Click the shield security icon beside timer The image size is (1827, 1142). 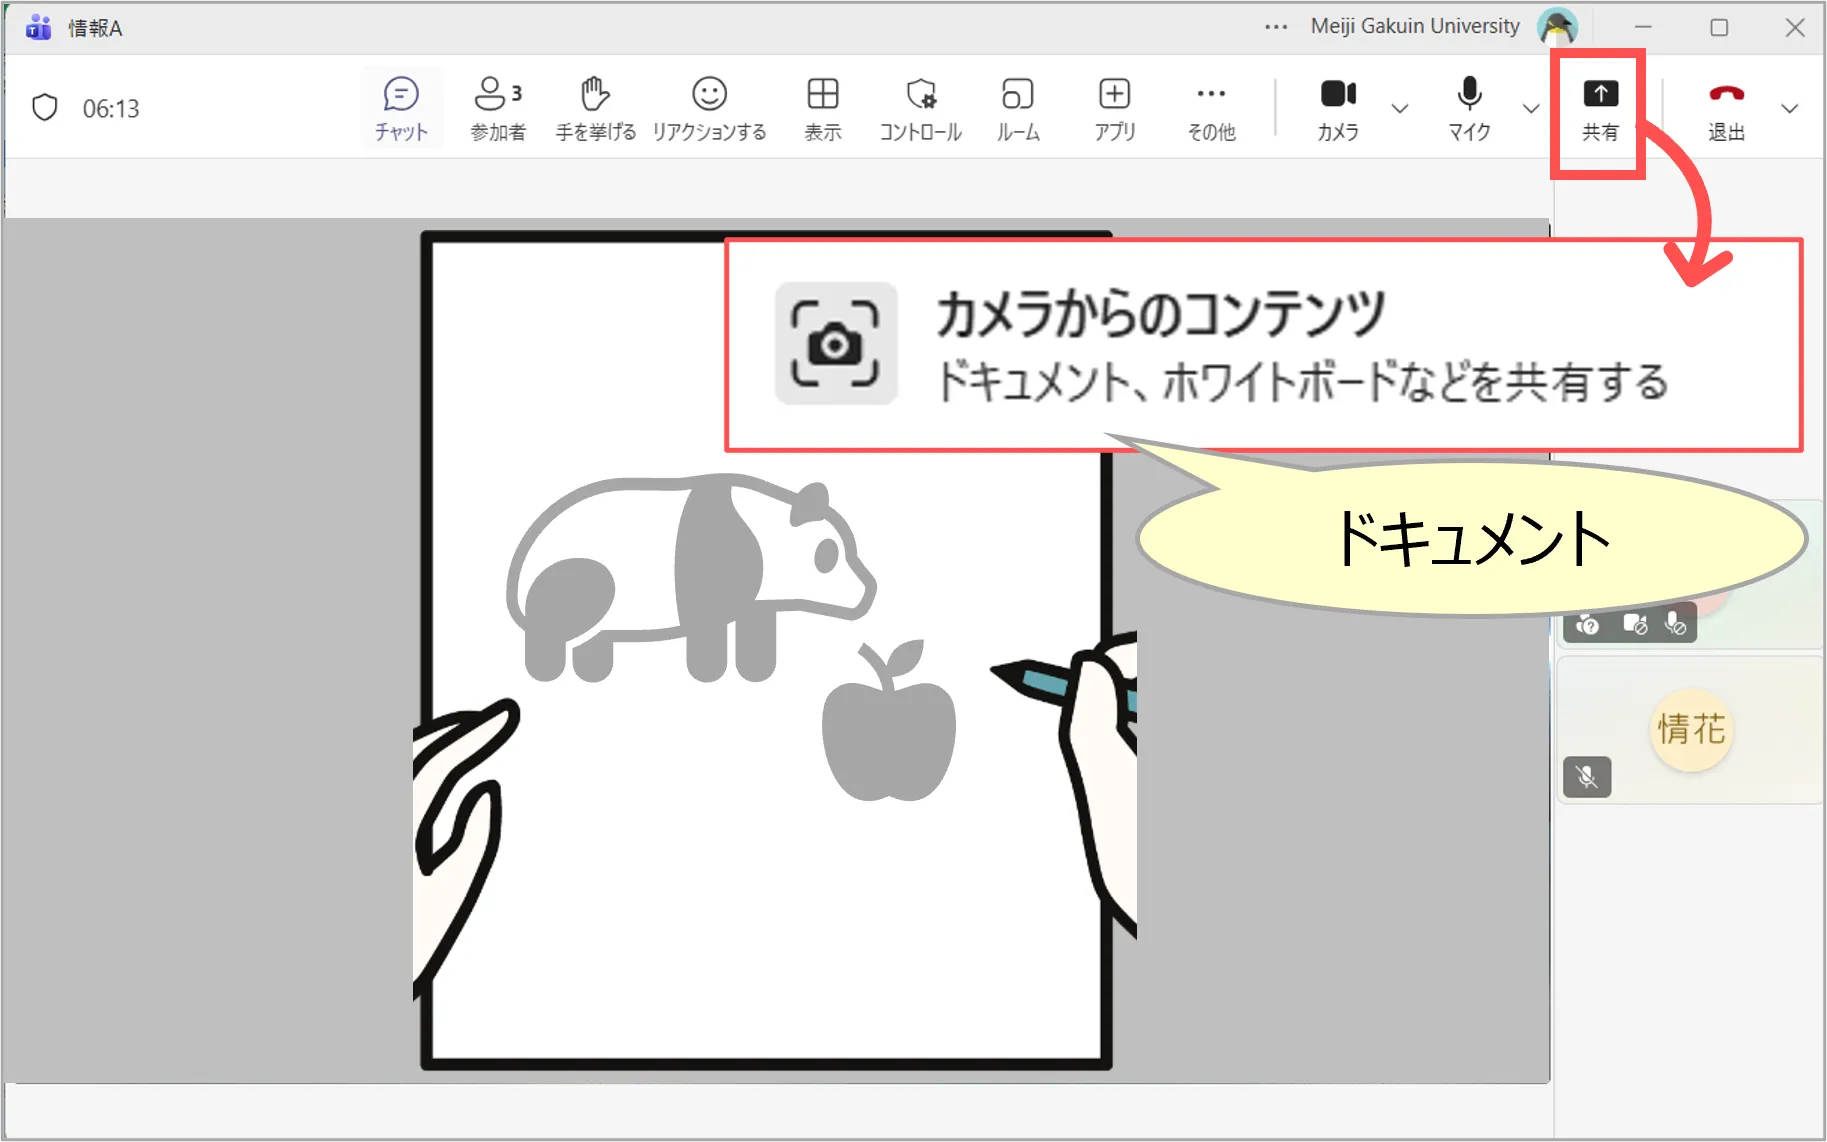coord(45,108)
